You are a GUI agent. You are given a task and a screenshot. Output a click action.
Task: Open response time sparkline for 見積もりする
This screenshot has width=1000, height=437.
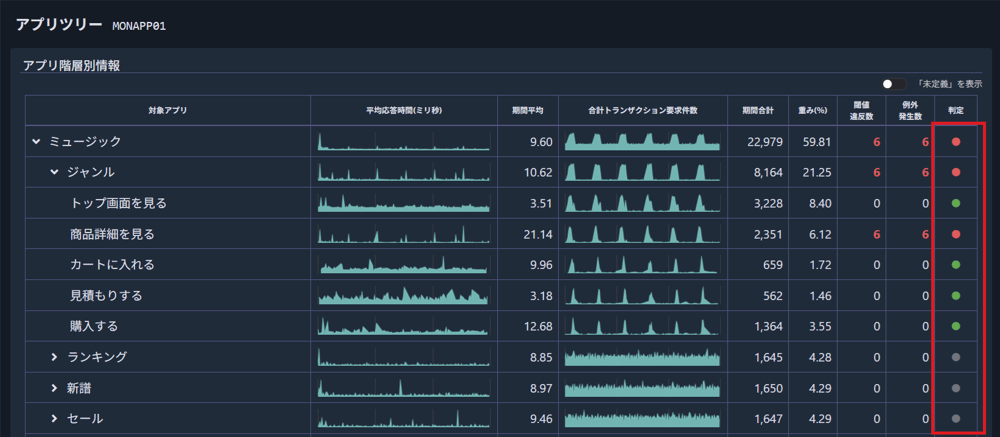[404, 296]
